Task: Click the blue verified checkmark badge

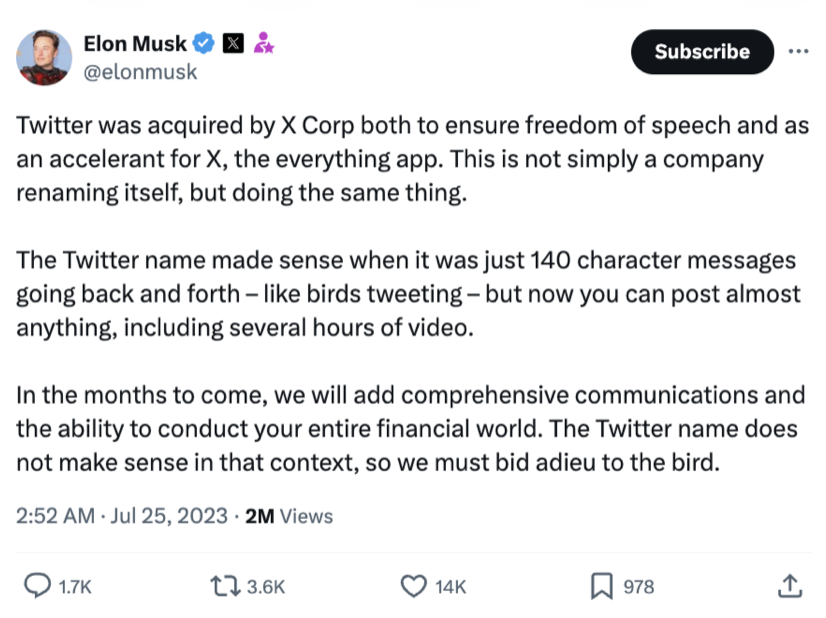Action: coord(203,43)
